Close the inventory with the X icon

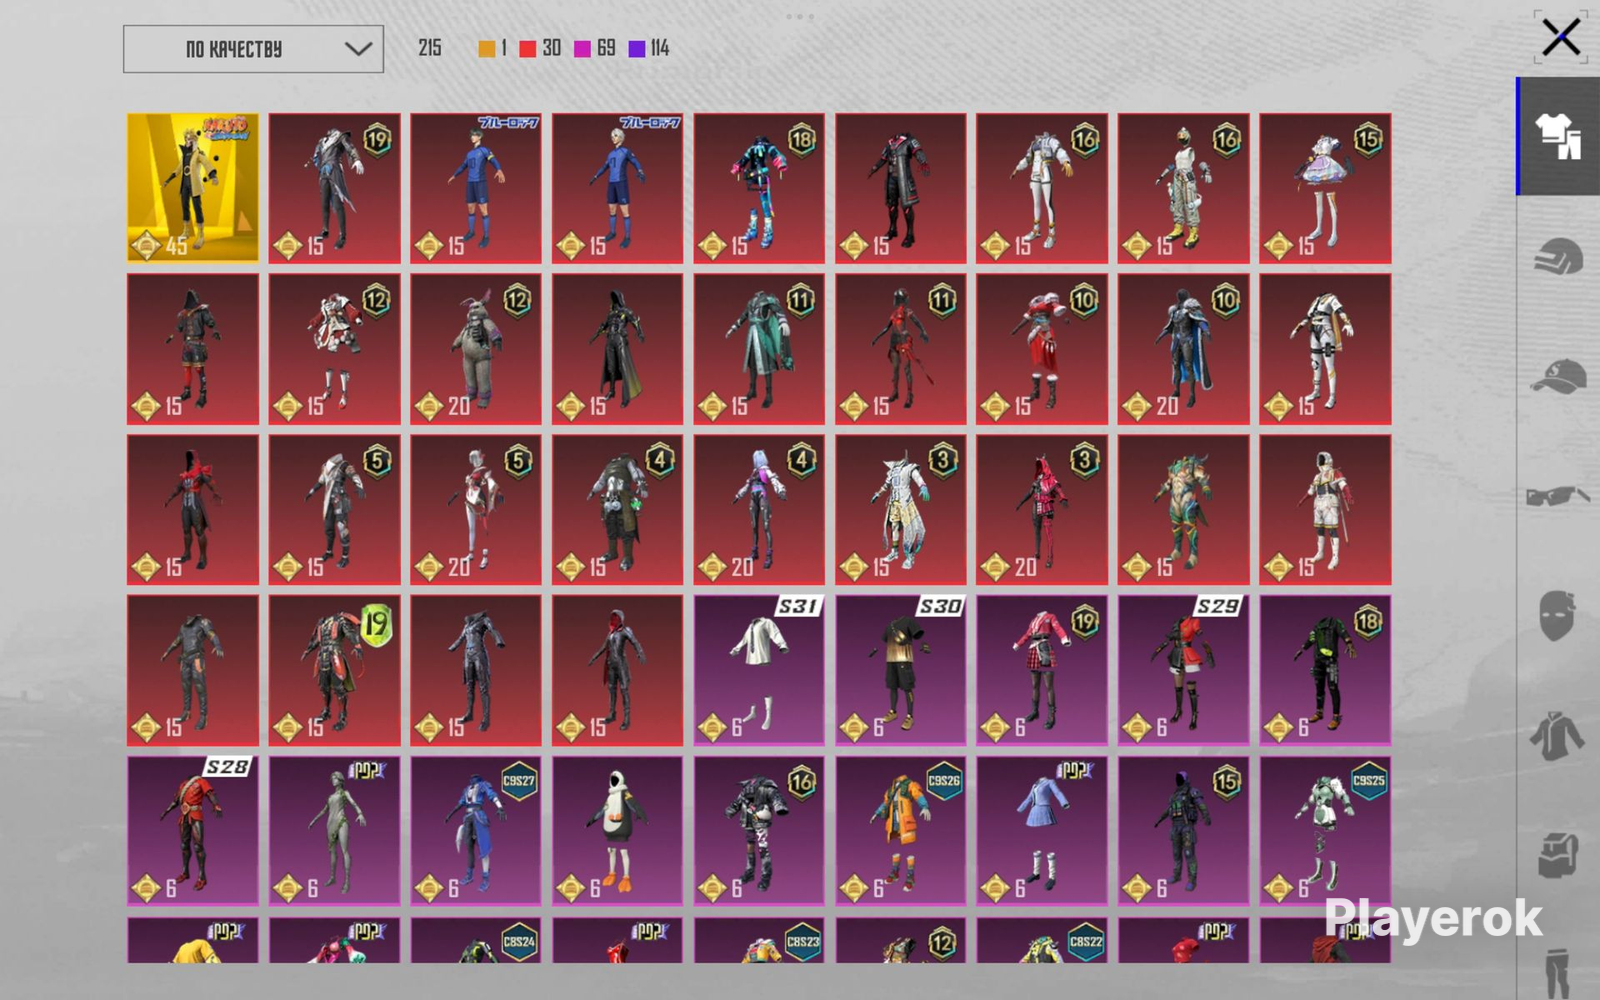pos(1560,38)
